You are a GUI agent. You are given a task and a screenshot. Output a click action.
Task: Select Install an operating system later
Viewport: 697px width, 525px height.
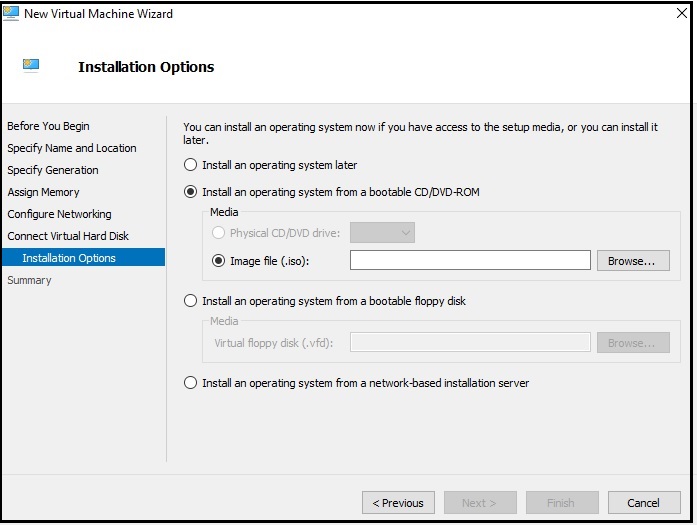pyautogui.click(x=191, y=165)
